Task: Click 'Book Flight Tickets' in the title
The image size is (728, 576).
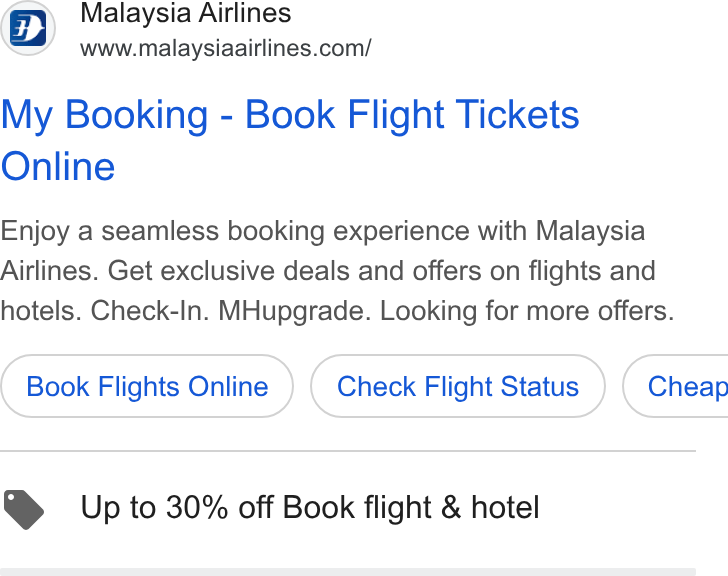Action: [412, 115]
